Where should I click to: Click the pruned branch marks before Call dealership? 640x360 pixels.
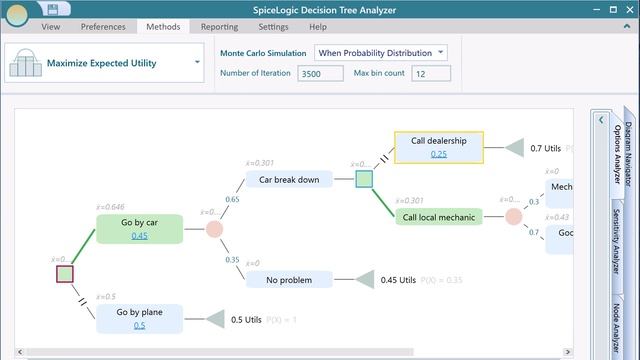(384, 158)
